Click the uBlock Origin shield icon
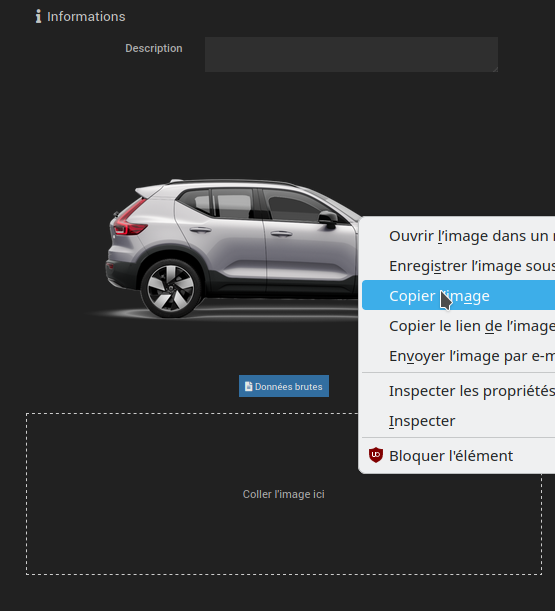The image size is (555, 611). (x=376, y=455)
